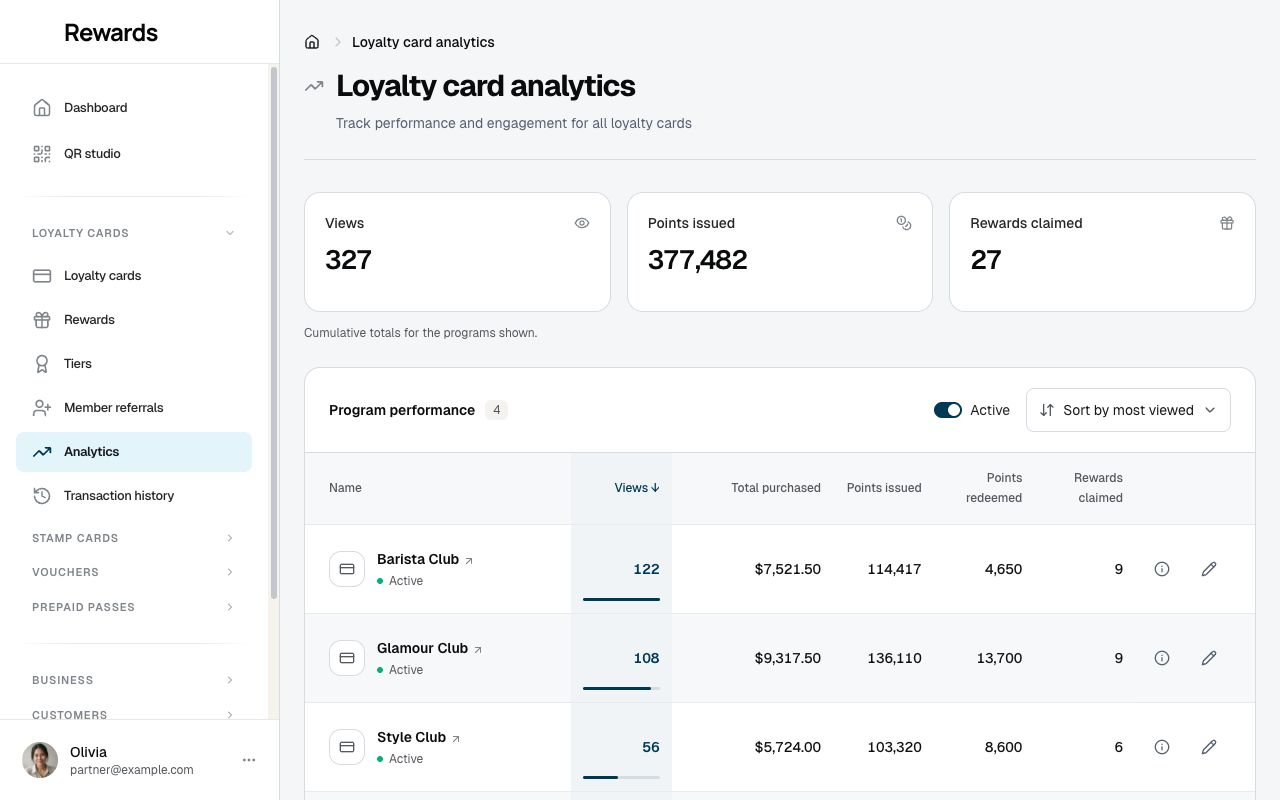1280x800 pixels.
Task: Click the Transaction history clock icon
Action: 42,496
